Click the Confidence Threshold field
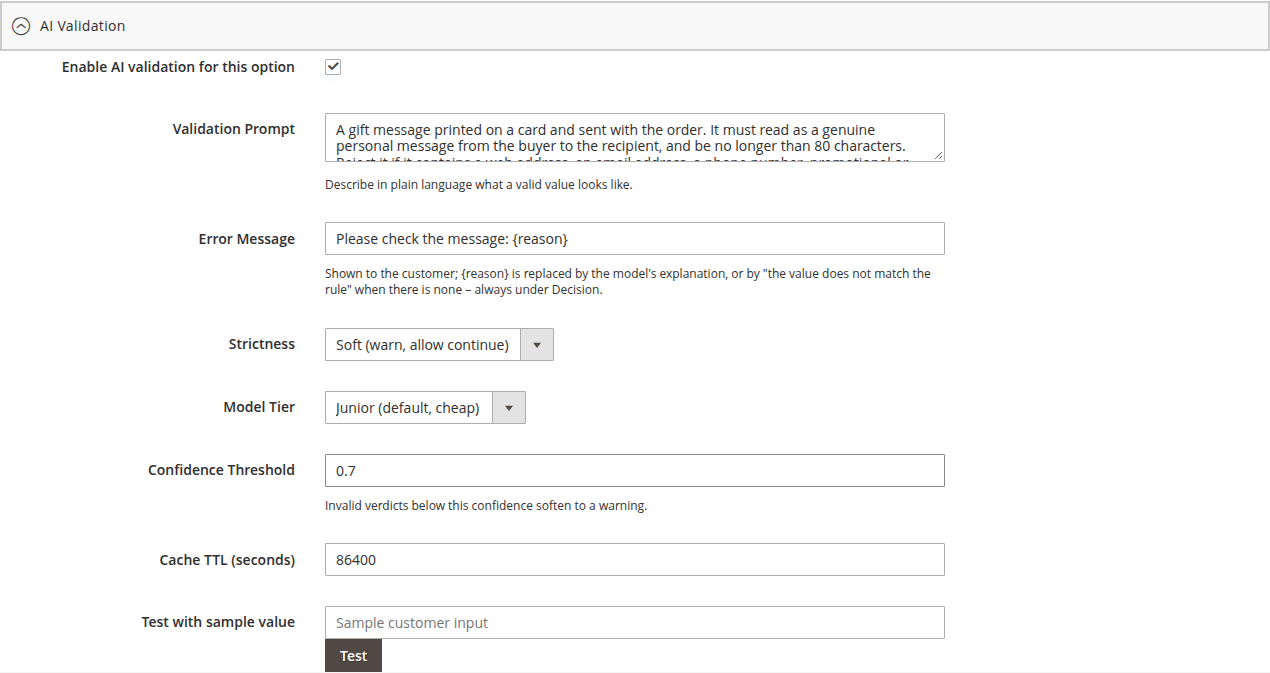 634,471
